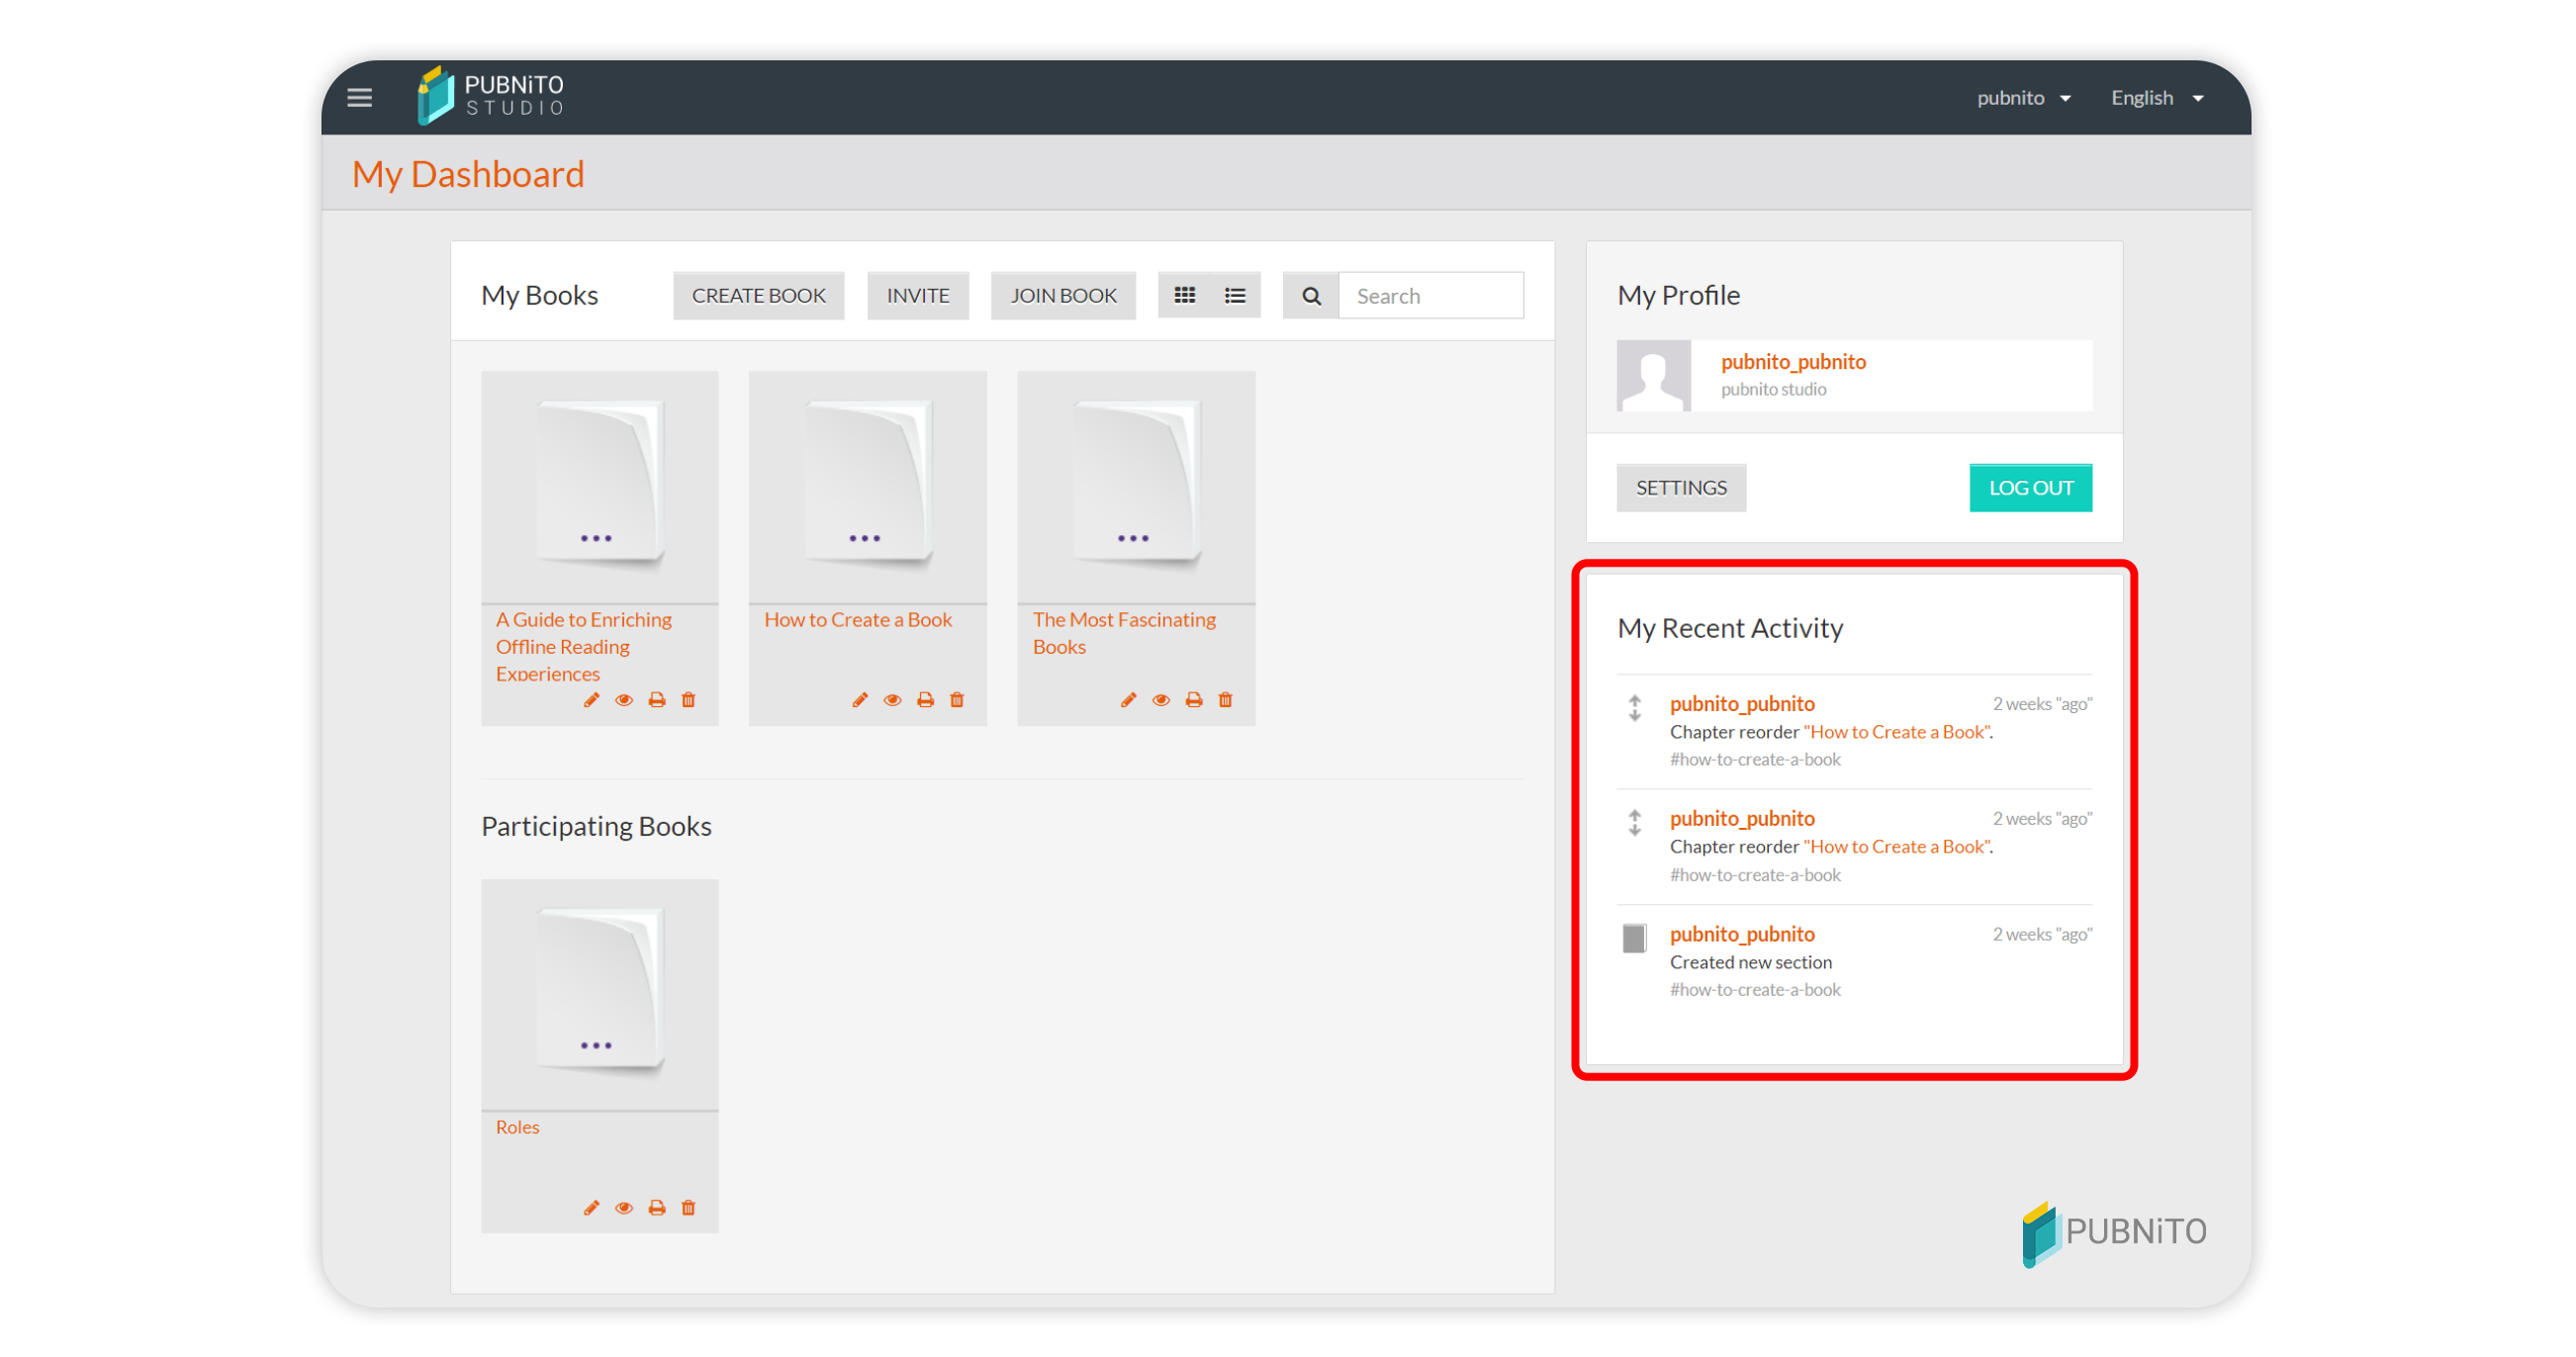Switch My Books to grid view

1185,296
